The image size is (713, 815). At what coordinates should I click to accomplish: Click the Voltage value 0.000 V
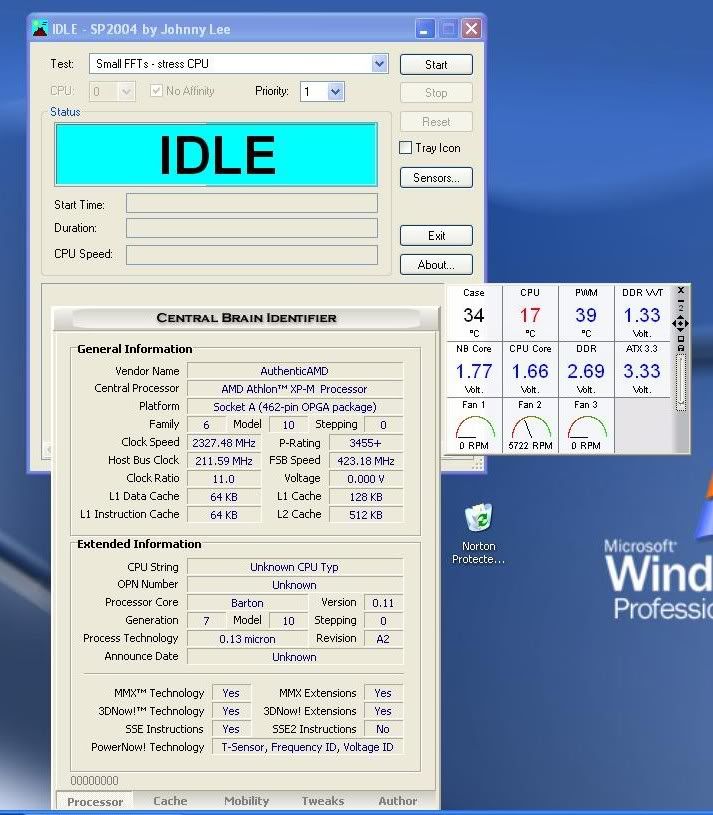365,479
